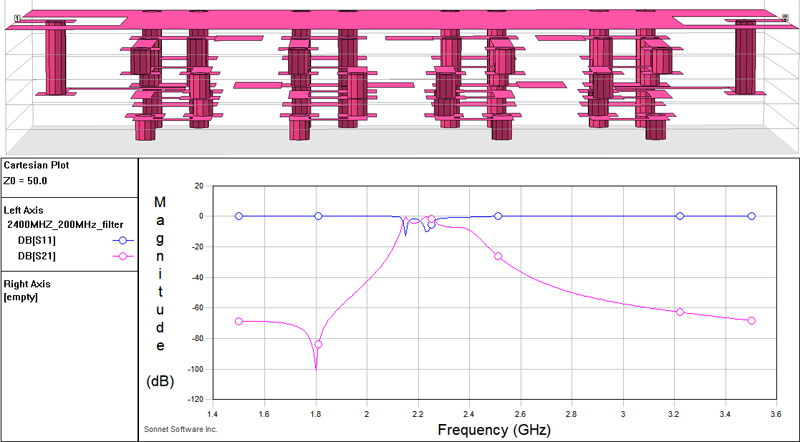Click the port 2 marker on the 3D model

point(785,18)
